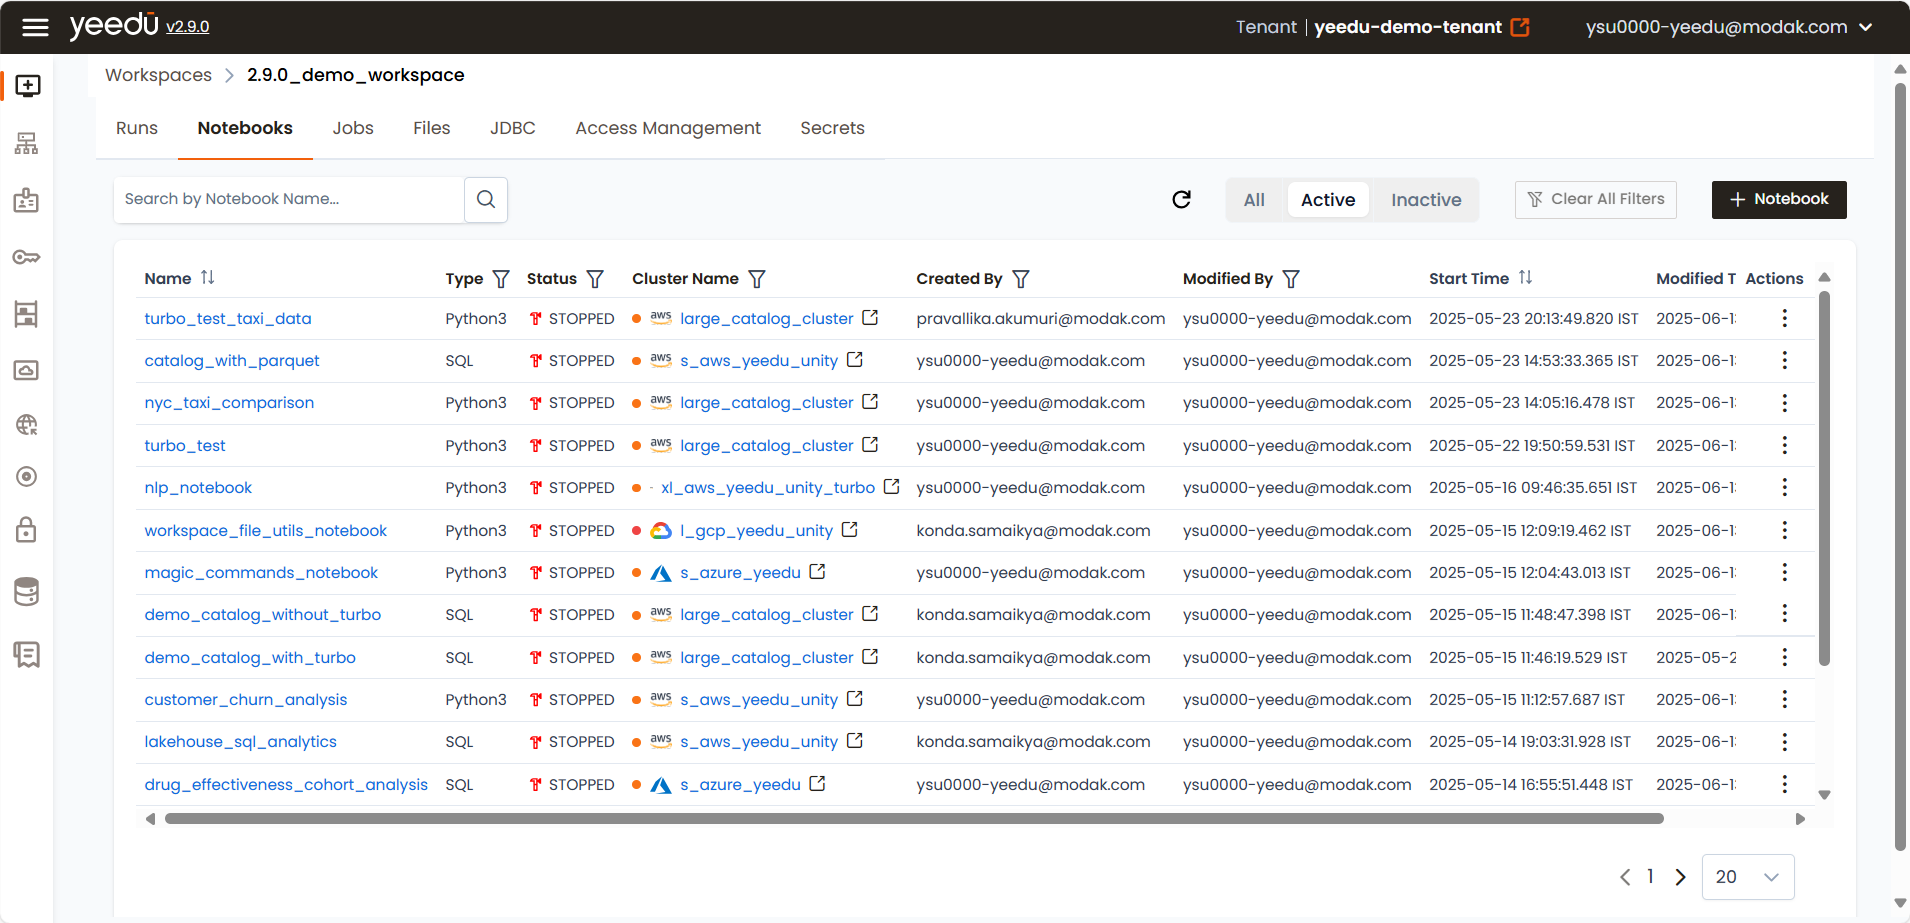Viewport: 1910px width, 923px height.
Task: Show All notebooks filter
Action: (x=1254, y=200)
